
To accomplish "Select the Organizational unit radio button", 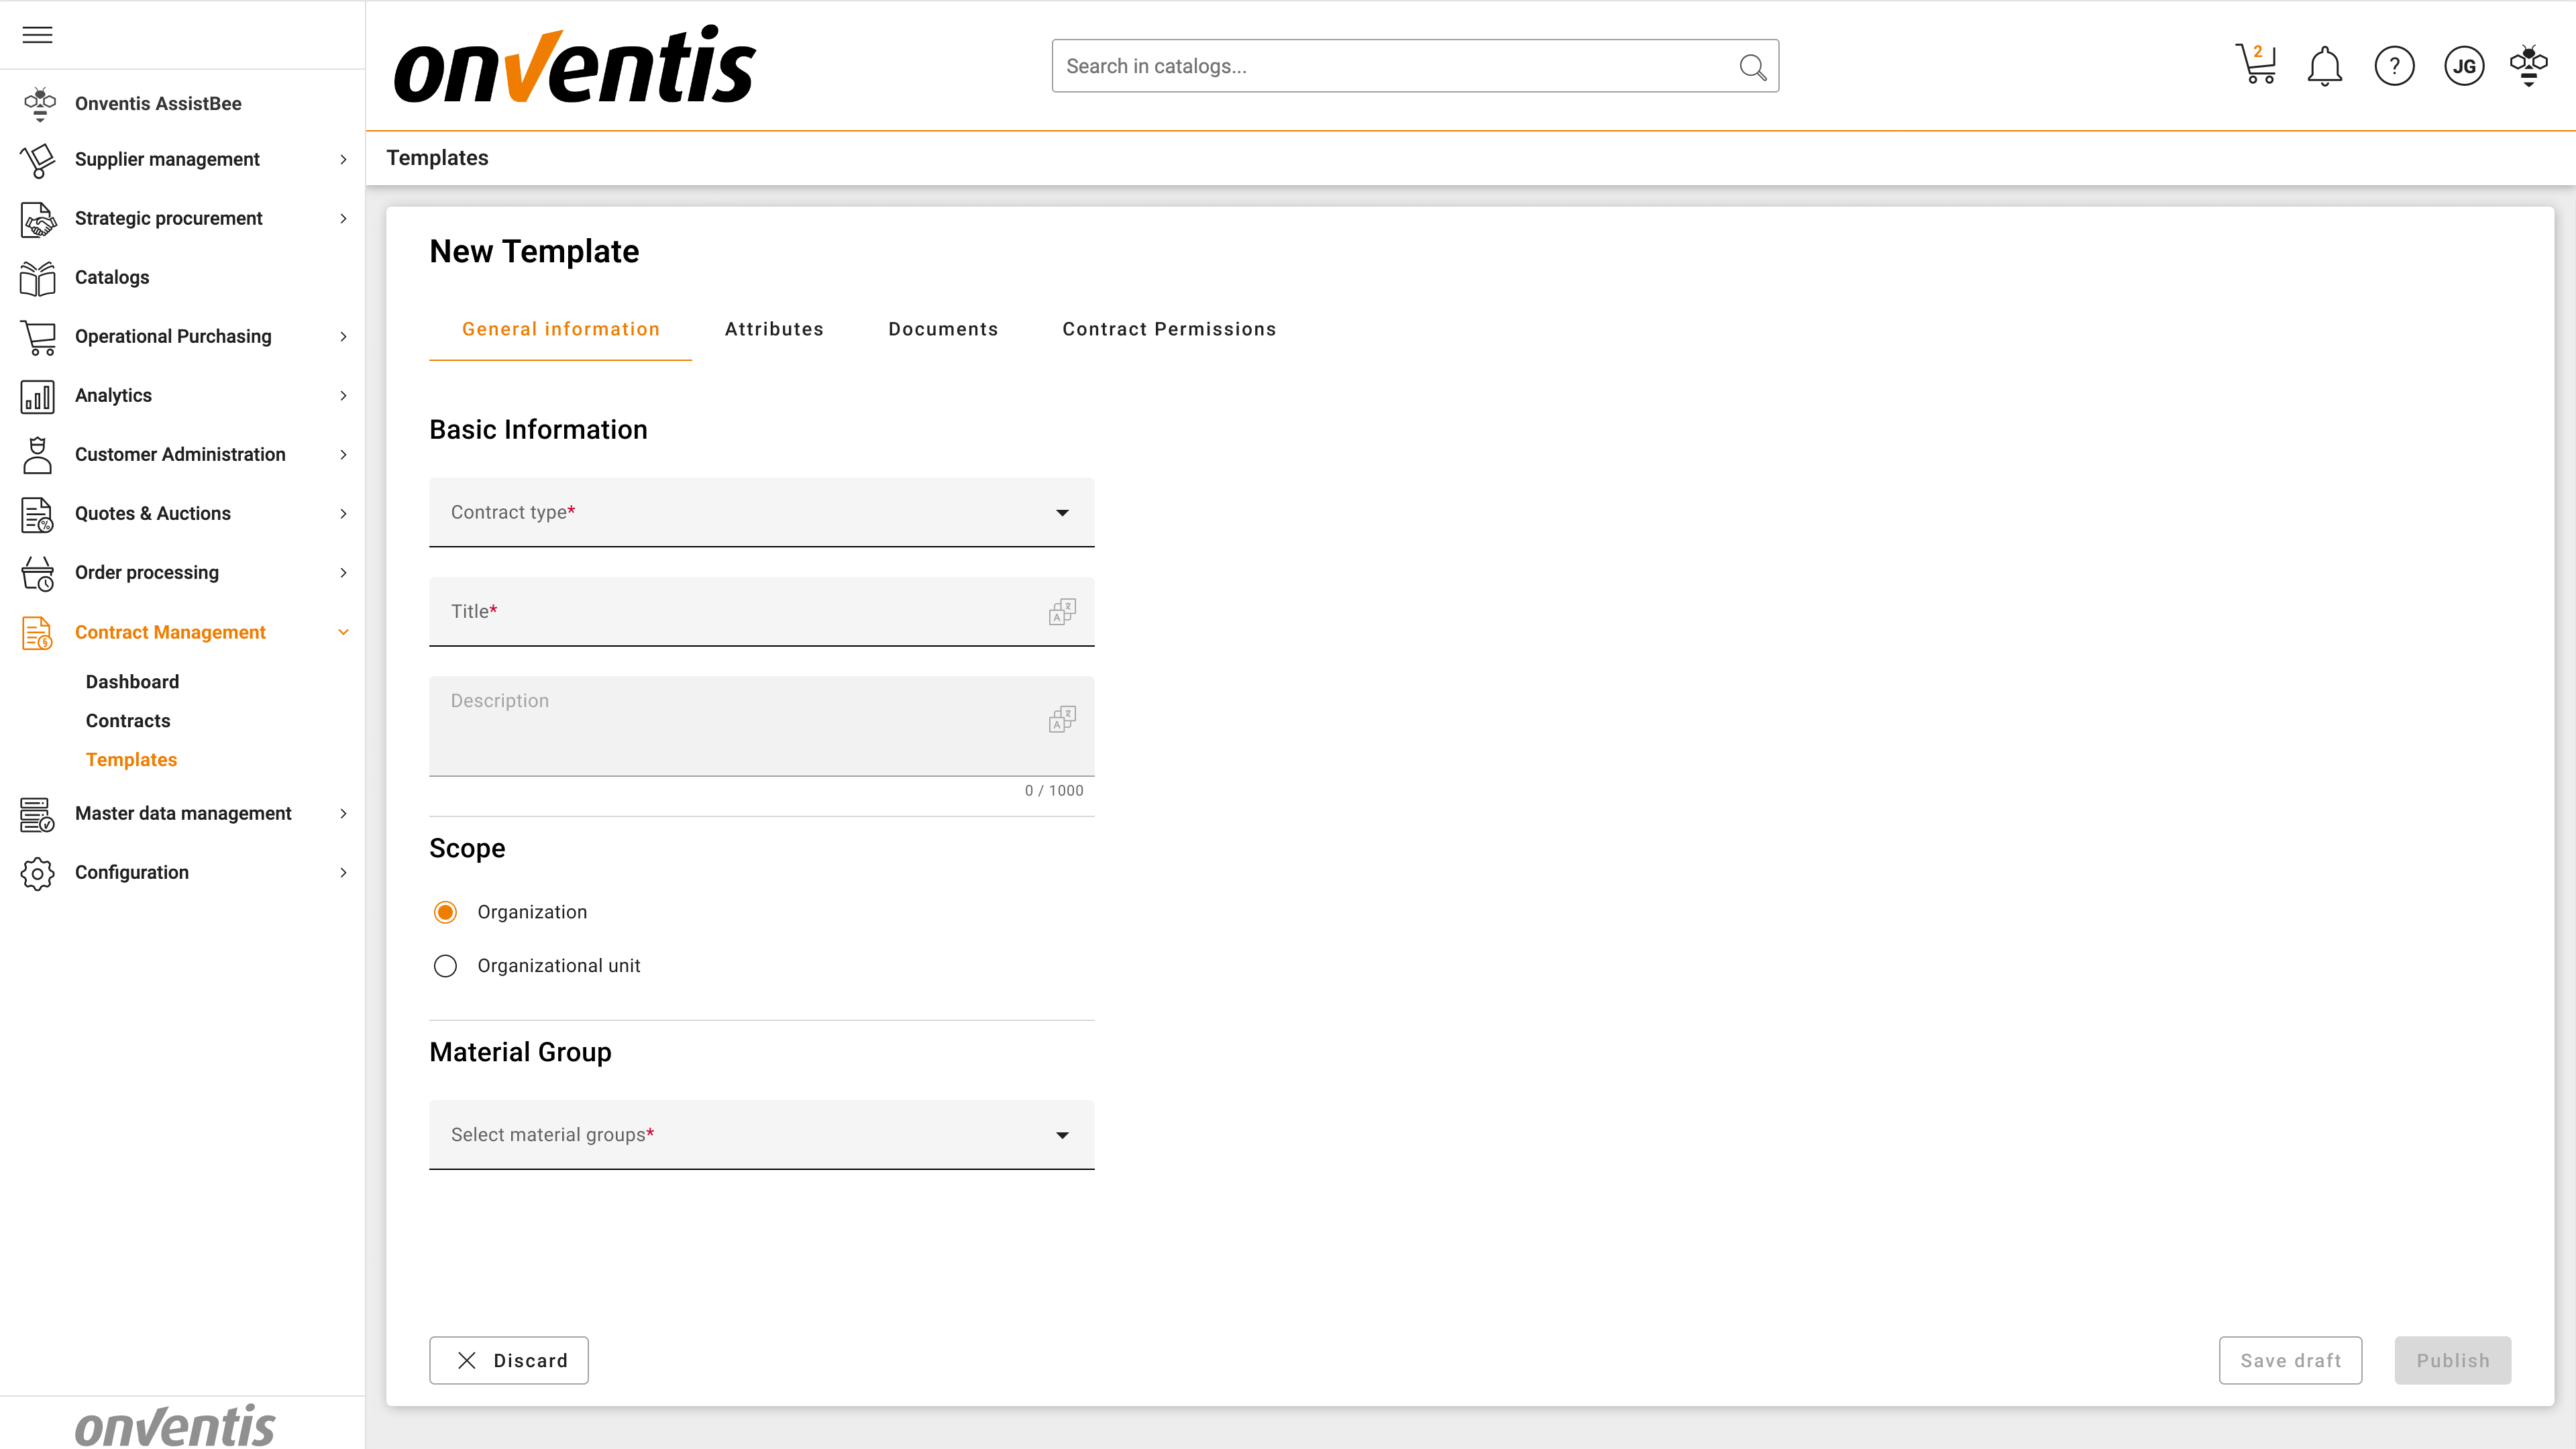I will tap(445, 966).
